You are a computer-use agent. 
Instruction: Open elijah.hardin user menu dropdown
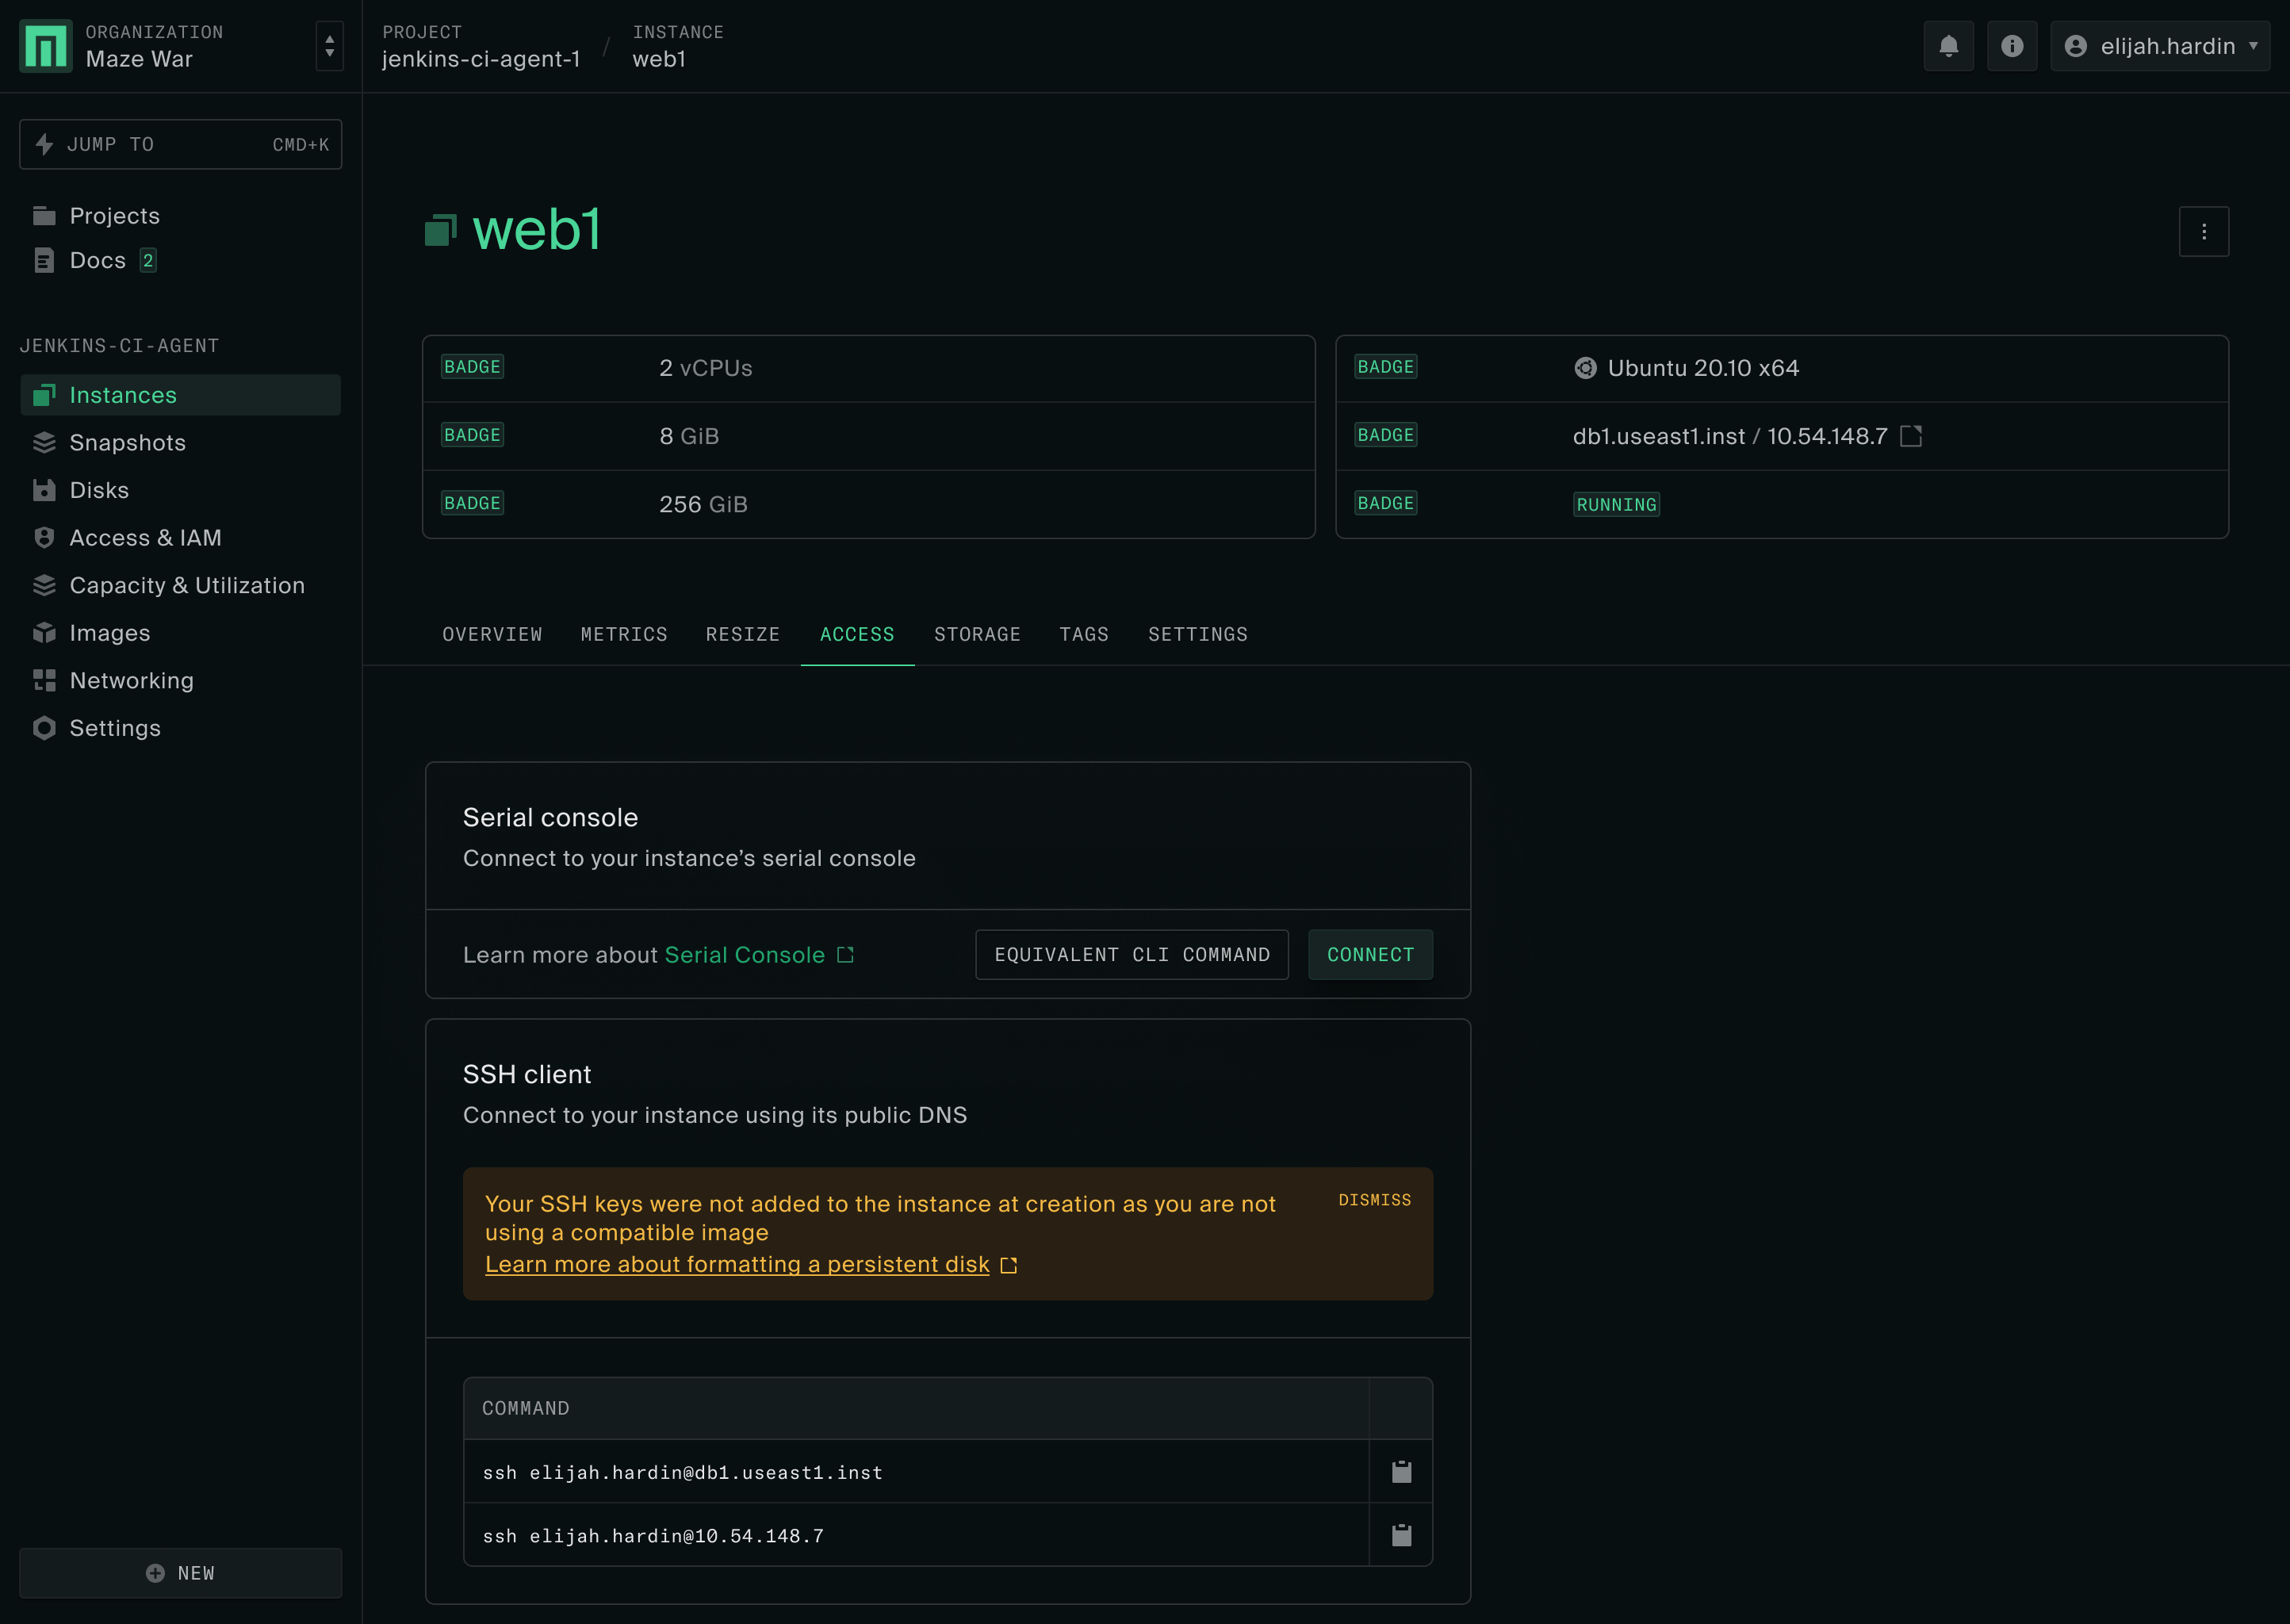(x=2159, y=46)
